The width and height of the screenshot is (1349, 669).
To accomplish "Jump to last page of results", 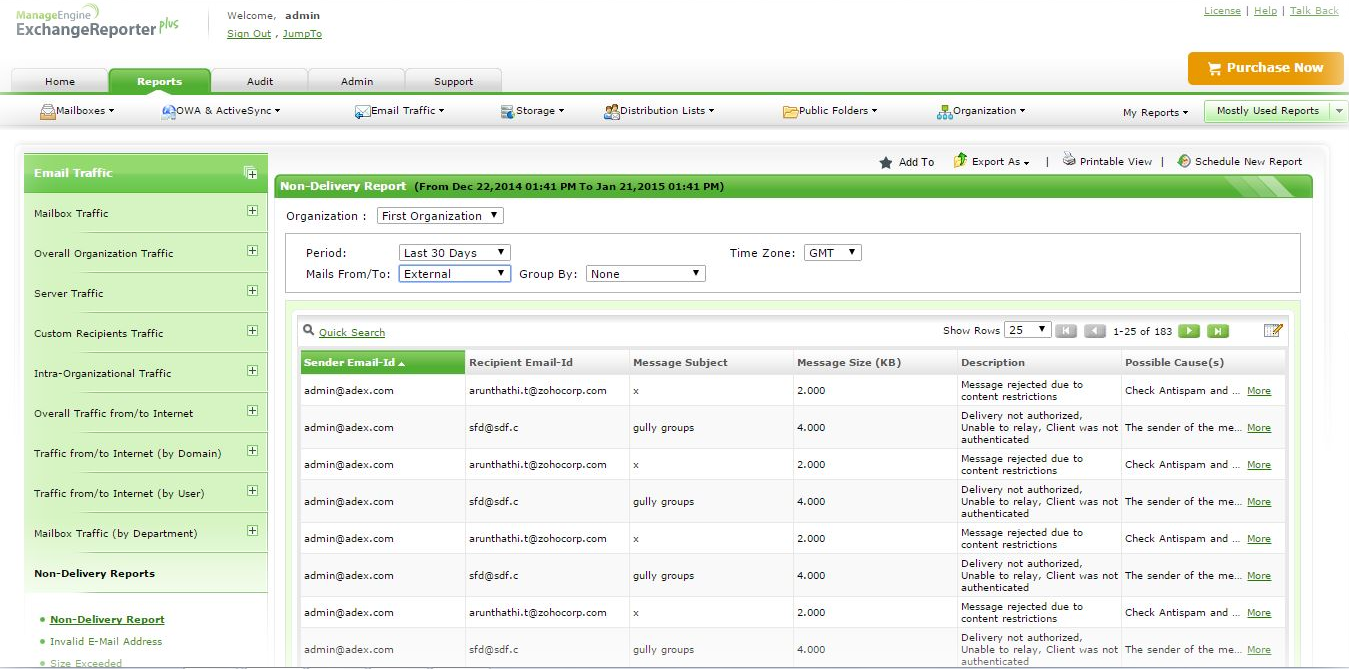I will (x=1217, y=331).
